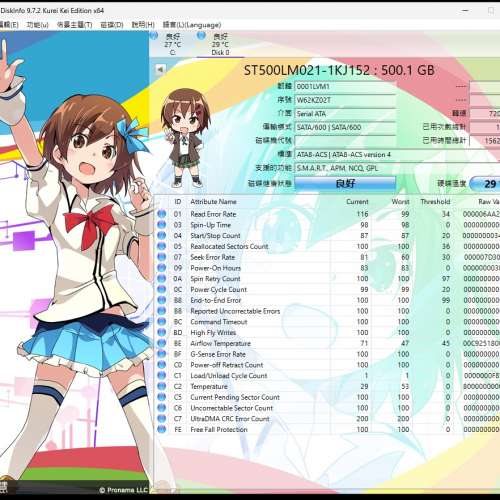Click the firmware field 0001LVM1
The image size is (500, 500).
[x=345, y=87]
